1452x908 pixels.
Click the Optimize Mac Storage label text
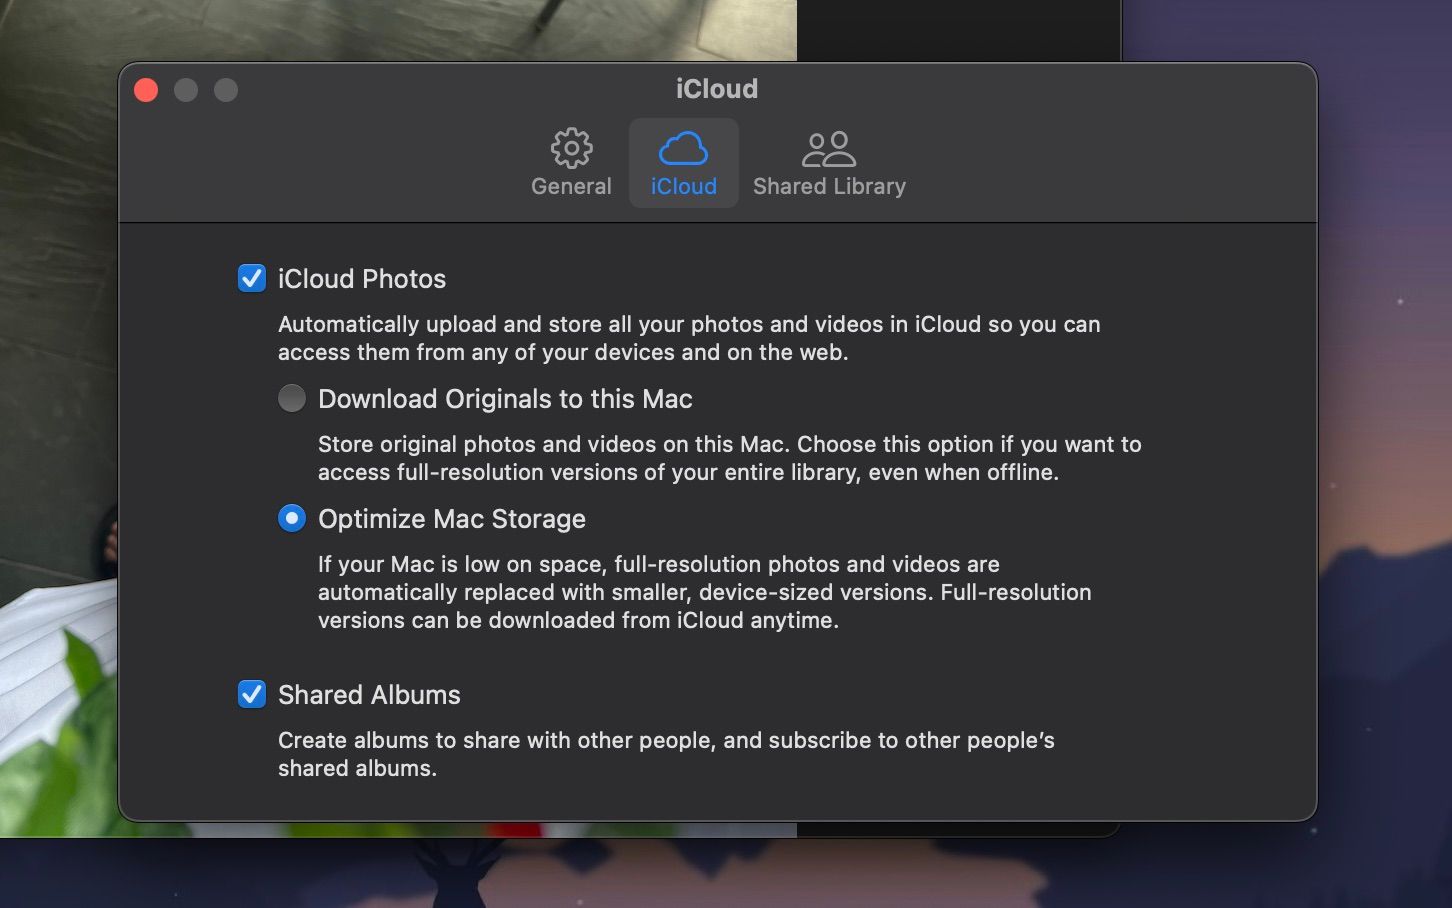451,519
